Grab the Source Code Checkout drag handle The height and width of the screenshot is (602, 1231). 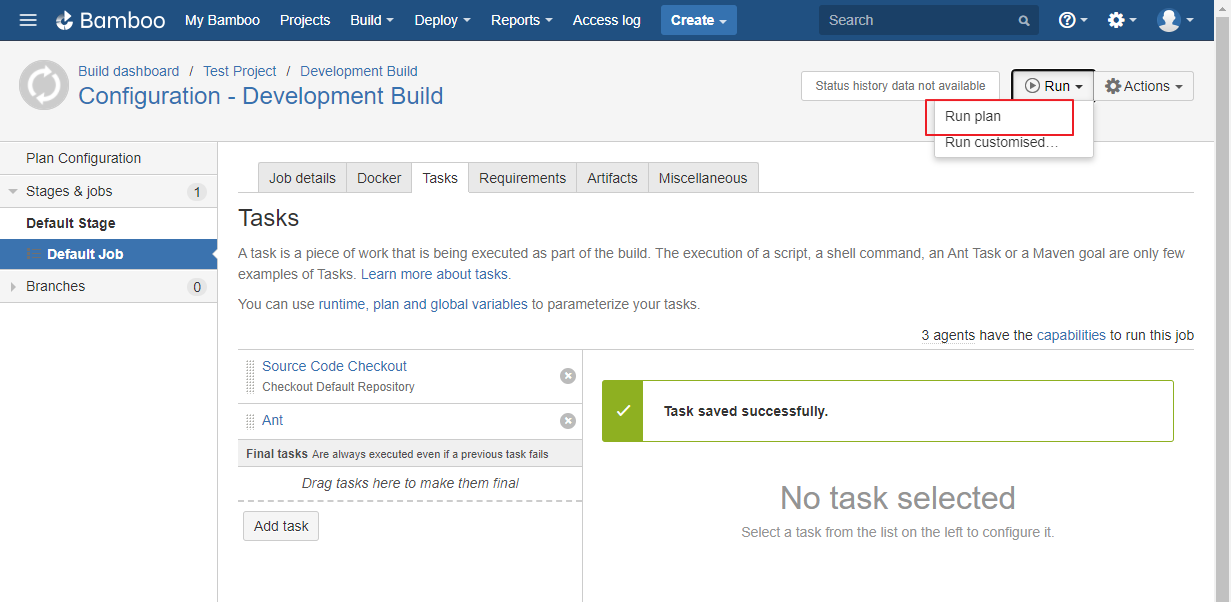[250, 376]
